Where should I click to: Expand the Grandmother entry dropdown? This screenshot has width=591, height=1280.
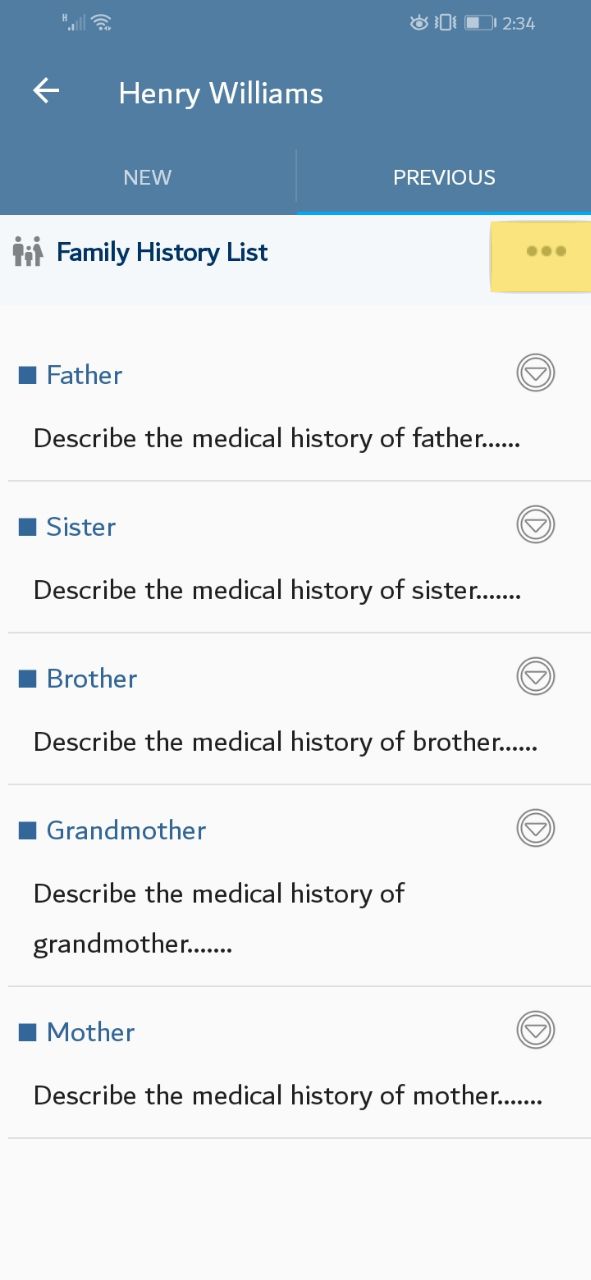(536, 828)
